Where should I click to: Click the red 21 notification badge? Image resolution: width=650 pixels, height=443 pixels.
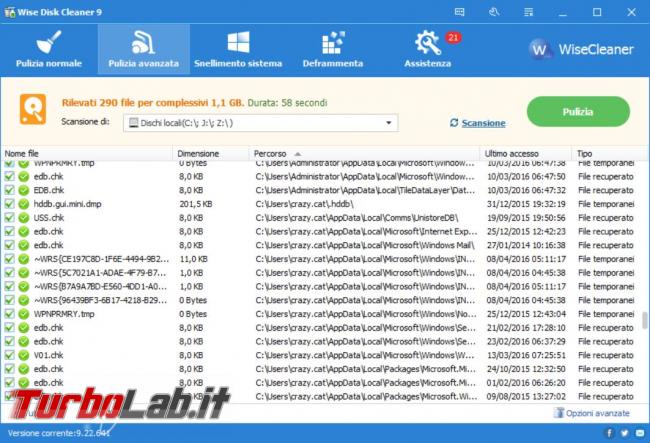[x=453, y=38]
